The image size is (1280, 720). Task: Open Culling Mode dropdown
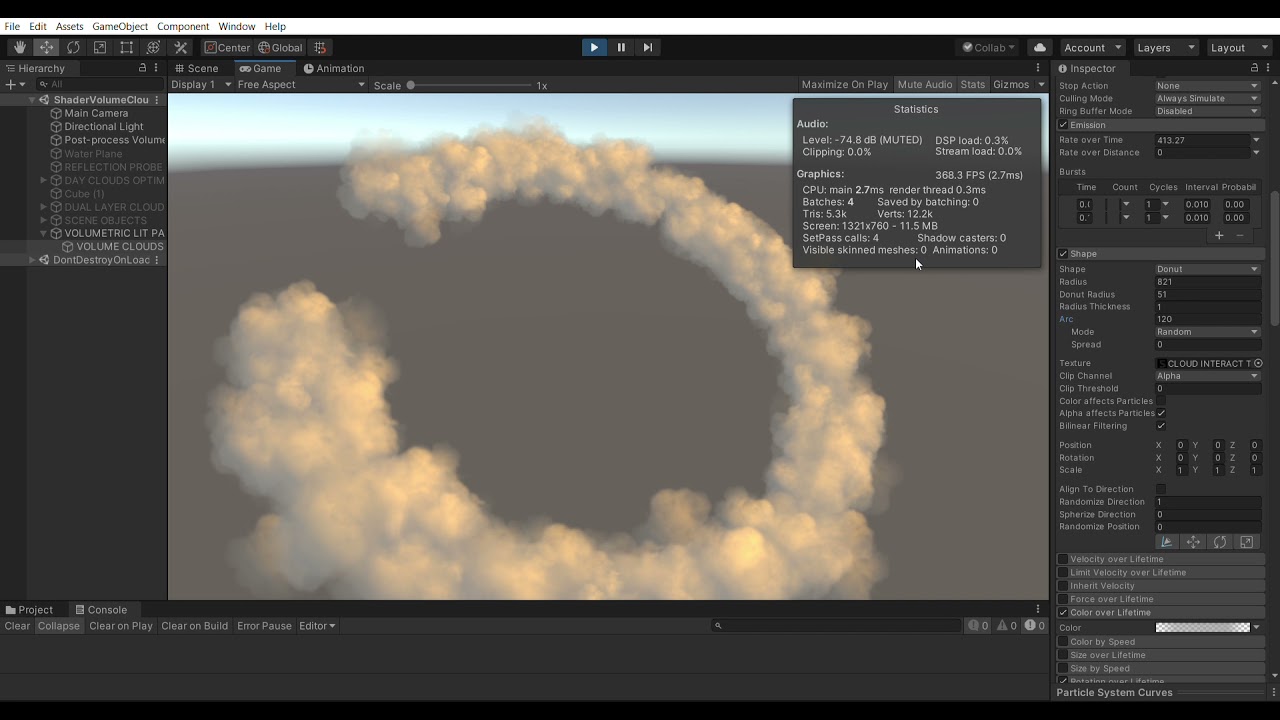pyautogui.click(x=1207, y=99)
